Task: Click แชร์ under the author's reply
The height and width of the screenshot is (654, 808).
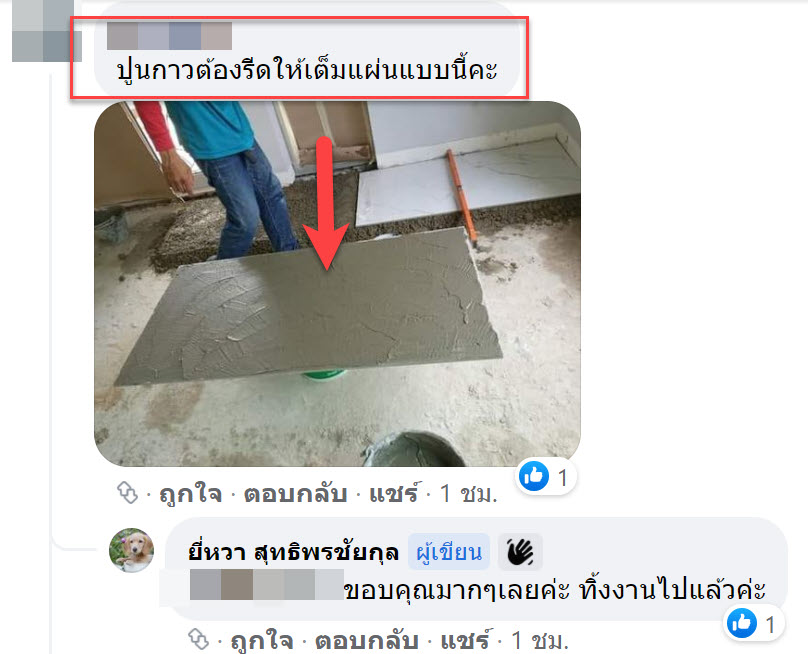Action: 465,641
